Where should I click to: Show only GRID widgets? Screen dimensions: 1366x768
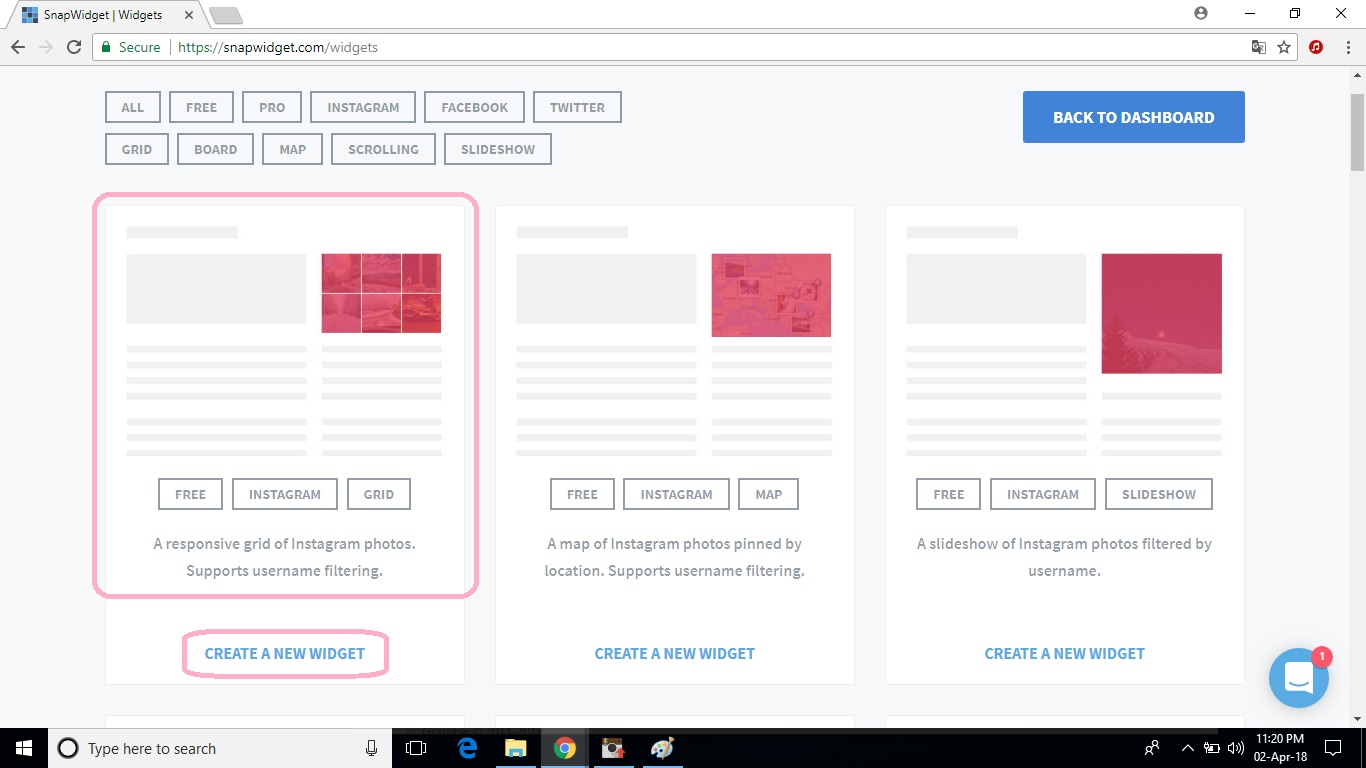point(137,149)
